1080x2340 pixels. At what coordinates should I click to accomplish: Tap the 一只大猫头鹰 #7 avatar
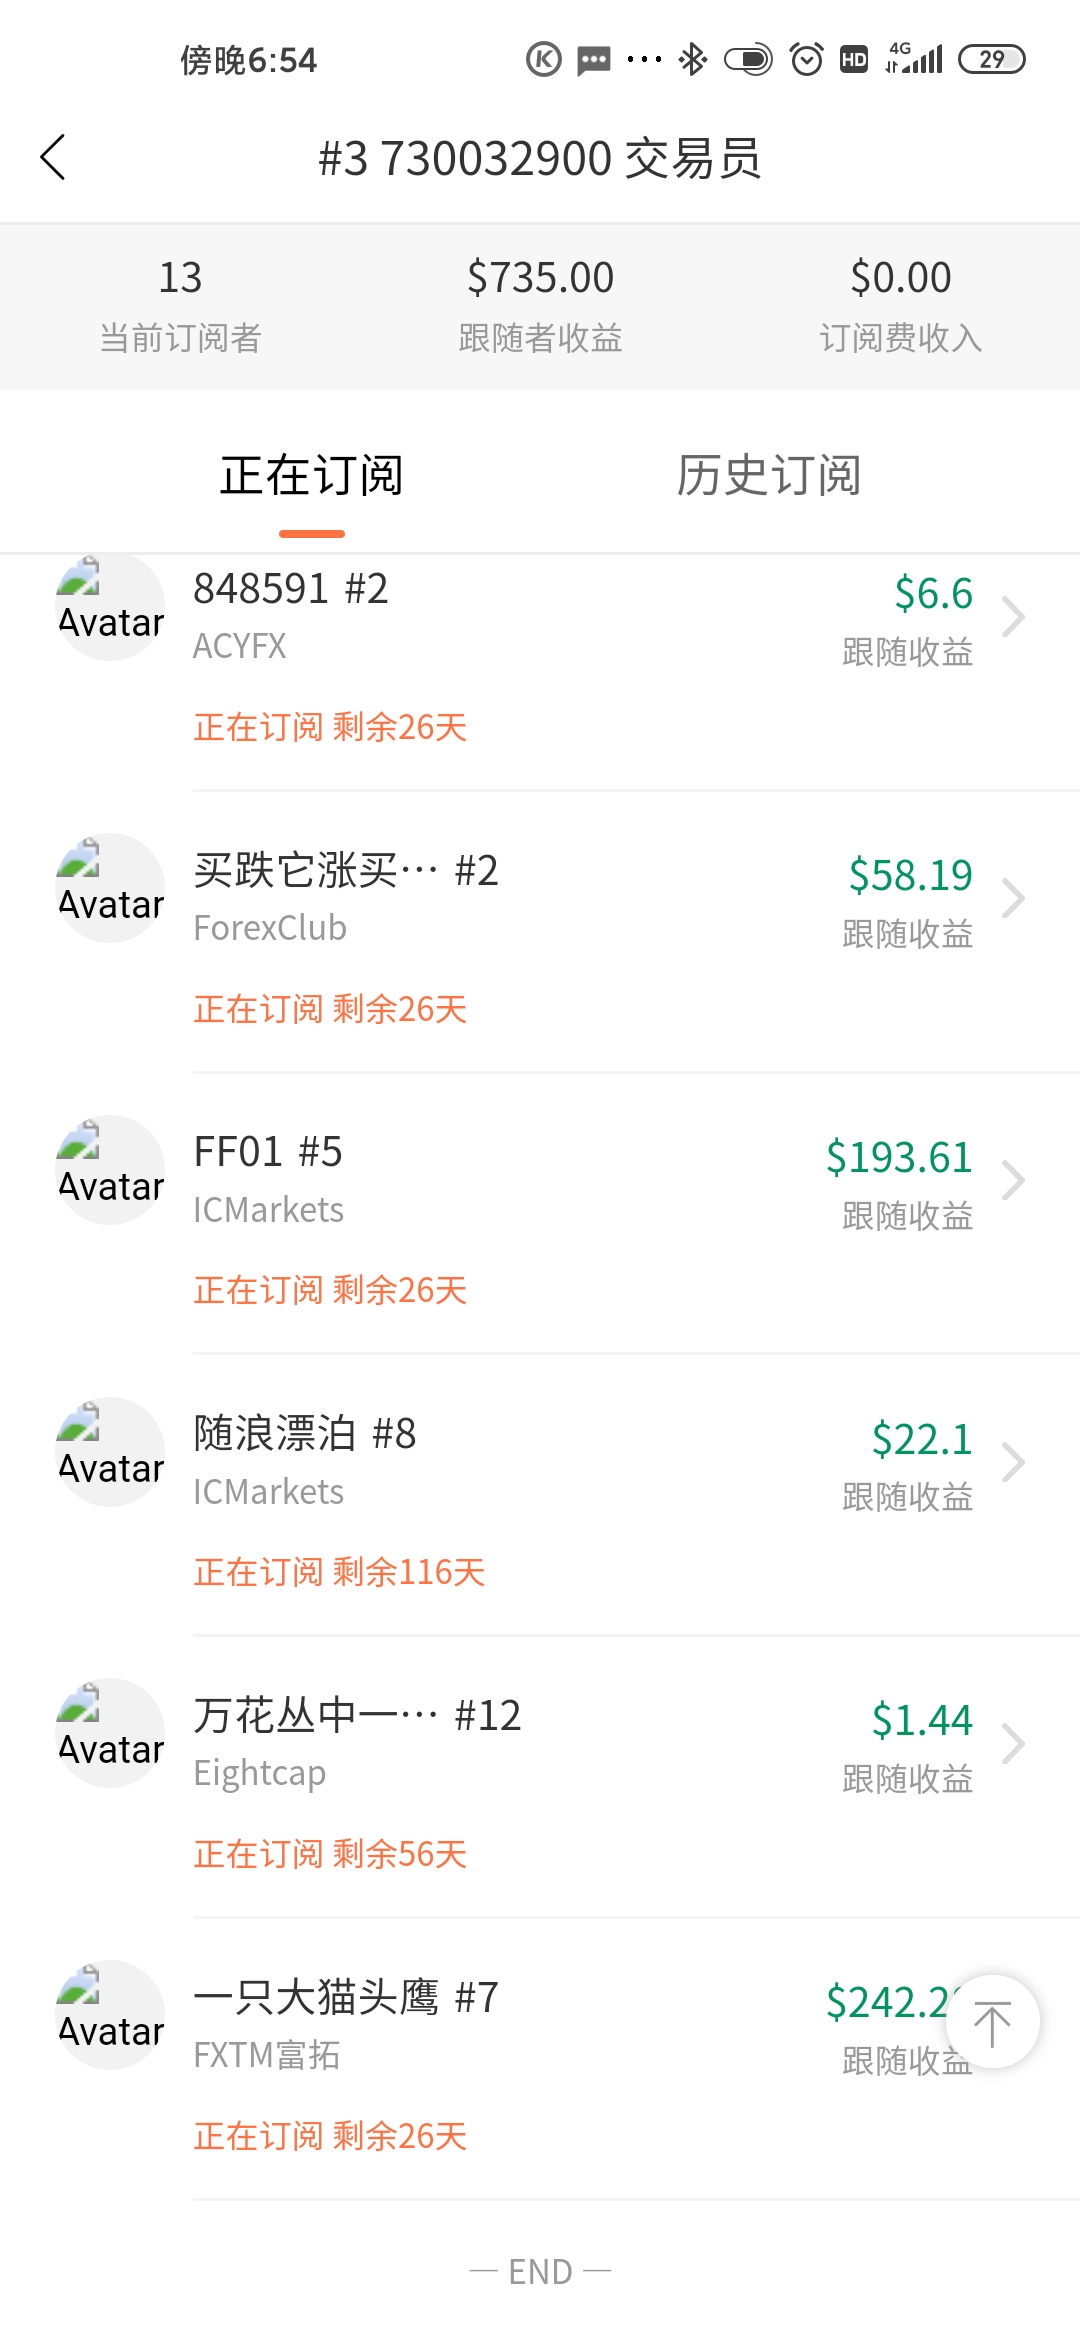[x=110, y=2014]
